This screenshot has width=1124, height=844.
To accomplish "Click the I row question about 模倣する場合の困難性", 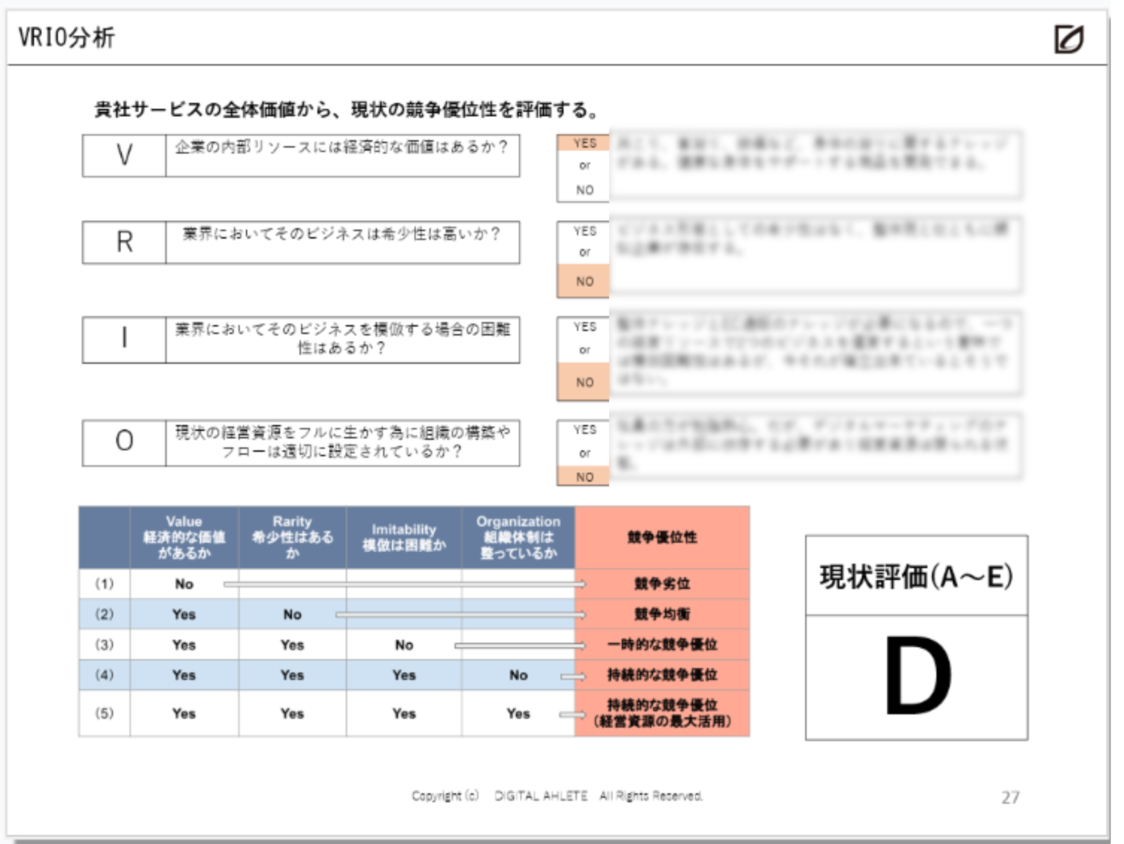I will click(343, 338).
